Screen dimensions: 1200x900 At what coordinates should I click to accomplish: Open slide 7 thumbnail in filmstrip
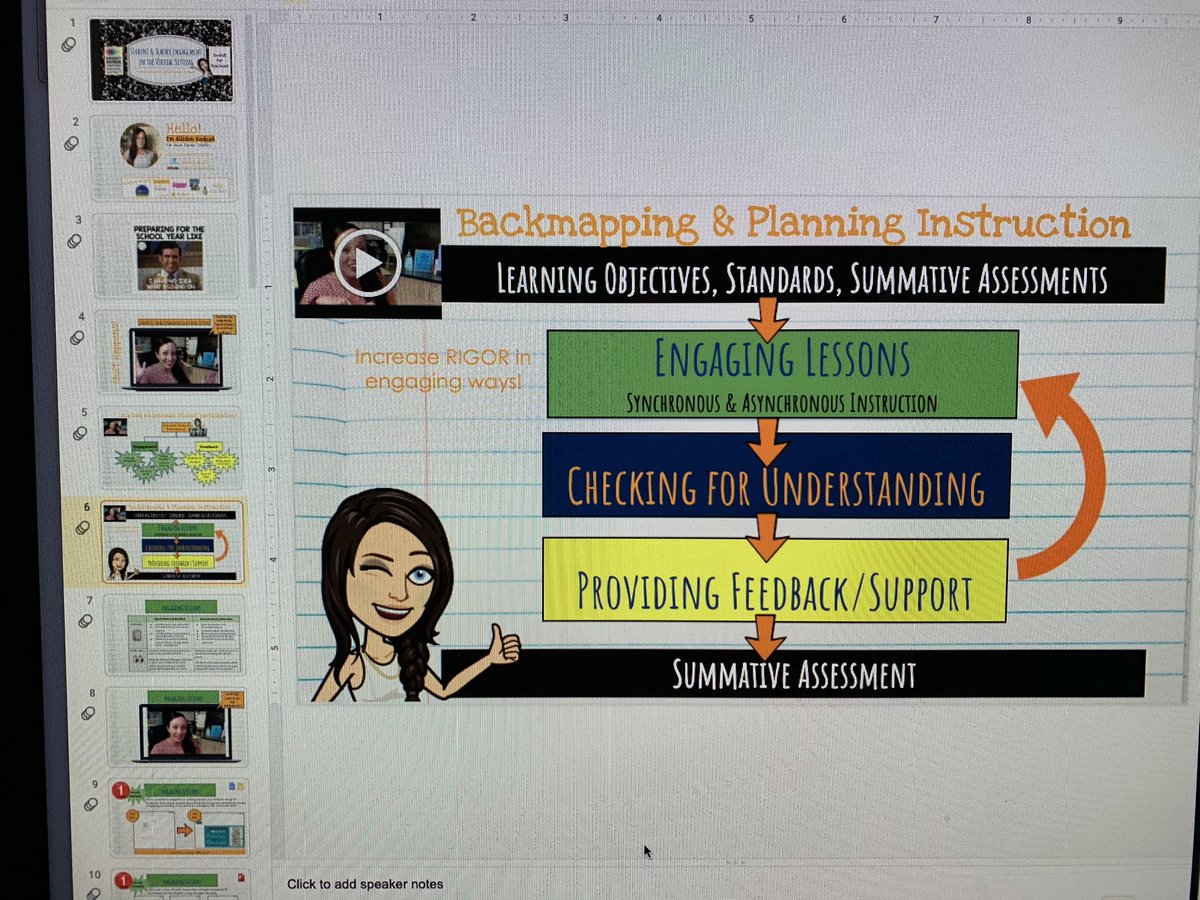tap(174, 636)
